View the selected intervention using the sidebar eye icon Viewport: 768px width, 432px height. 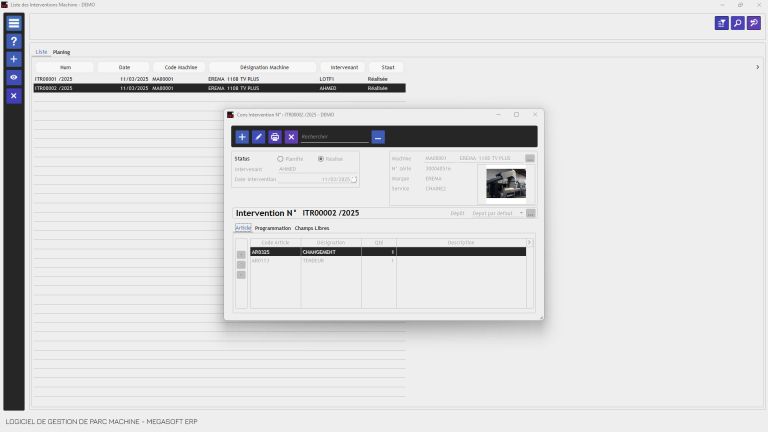(14, 77)
